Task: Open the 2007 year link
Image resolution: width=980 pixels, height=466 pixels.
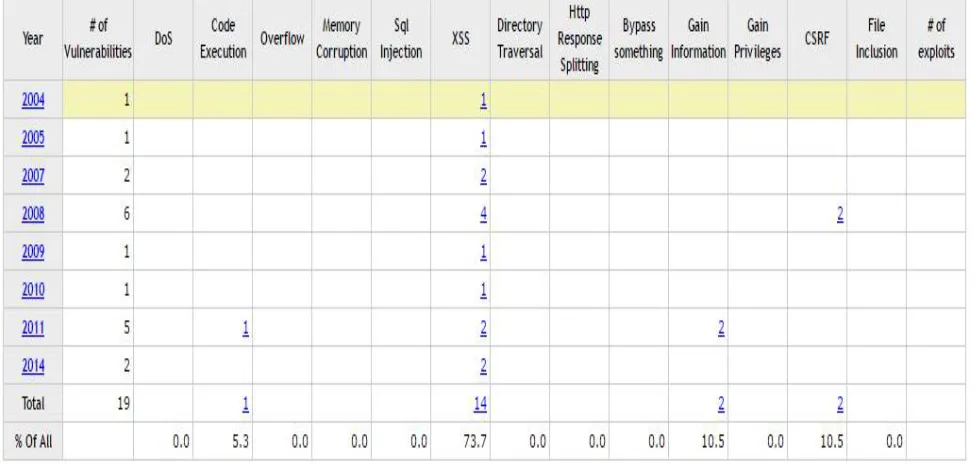Action: tap(33, 176)
